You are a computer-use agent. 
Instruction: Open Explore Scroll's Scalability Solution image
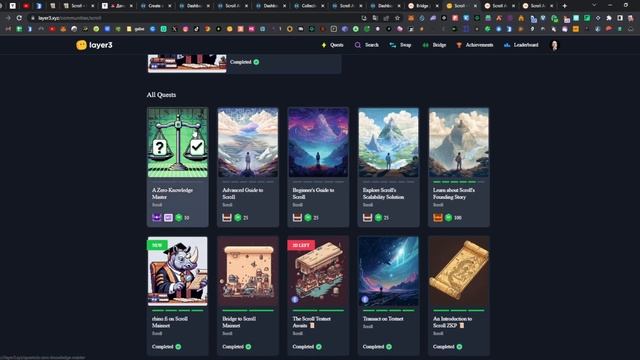click(388, 142)
